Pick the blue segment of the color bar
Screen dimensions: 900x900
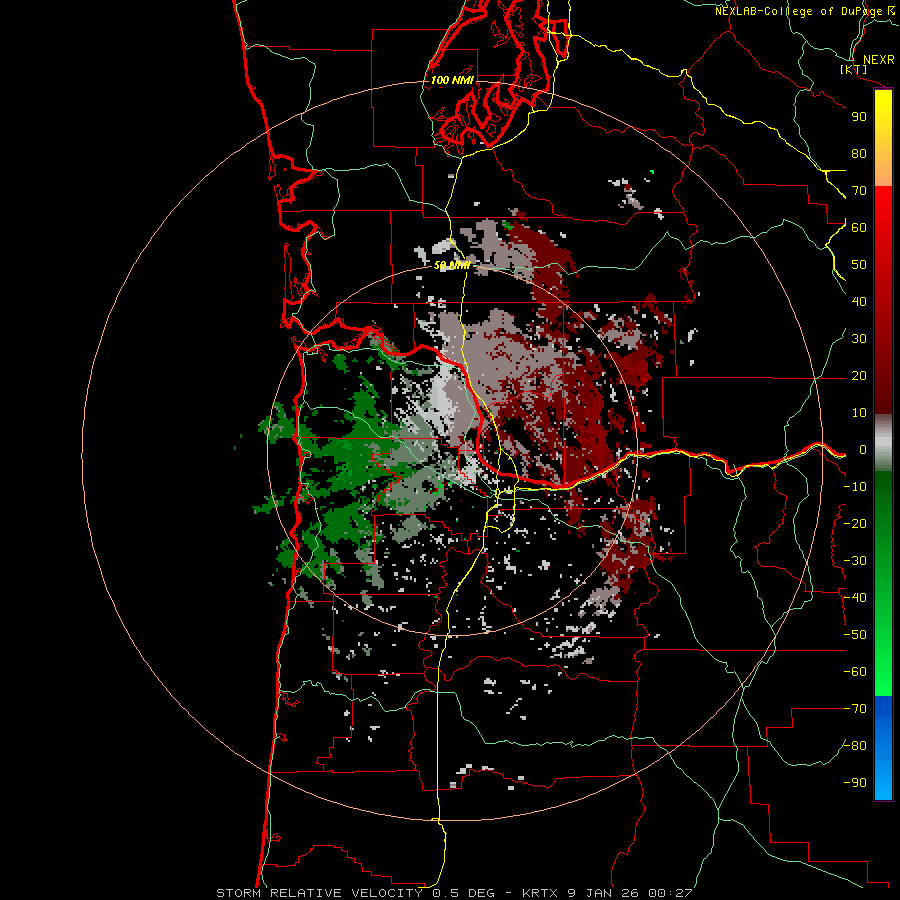click(x=883, y=748)
